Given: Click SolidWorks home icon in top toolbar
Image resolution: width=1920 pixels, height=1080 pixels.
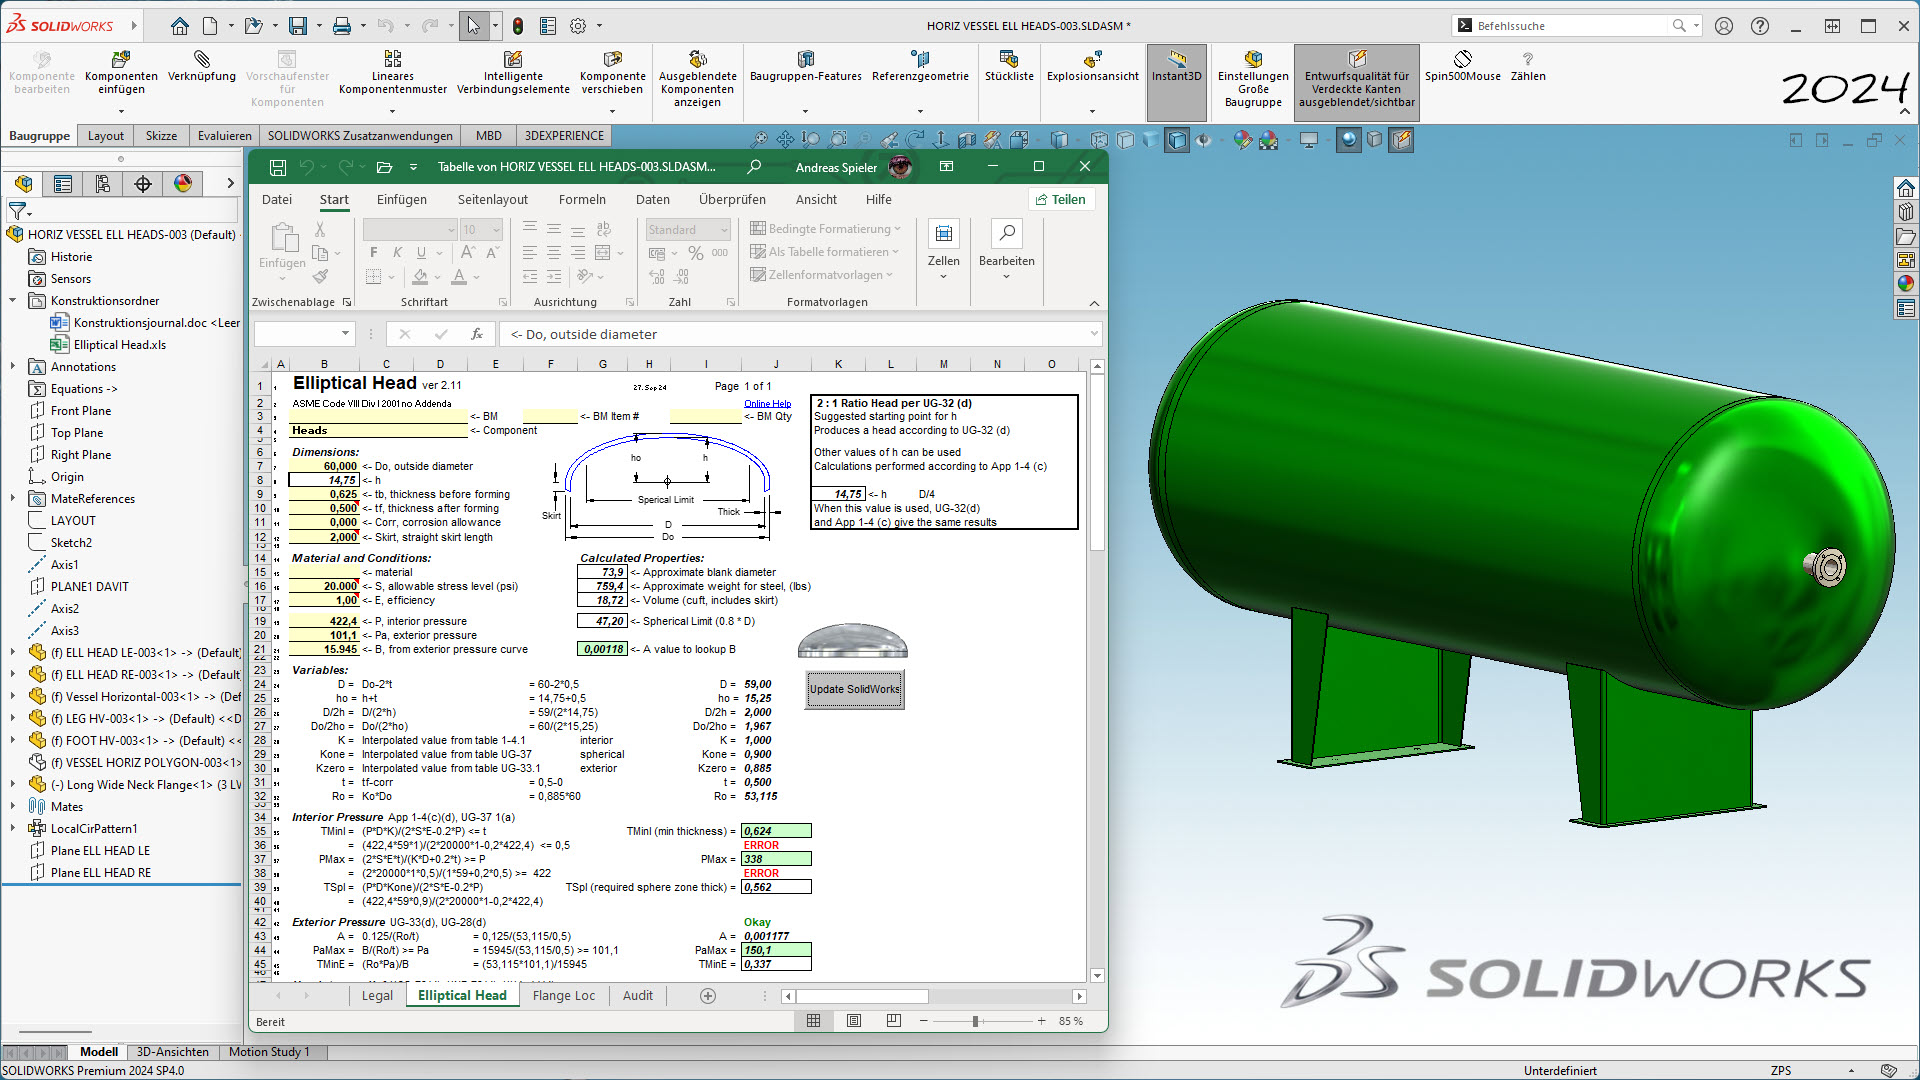Looking at the screenshot, I should coord(180,26).
